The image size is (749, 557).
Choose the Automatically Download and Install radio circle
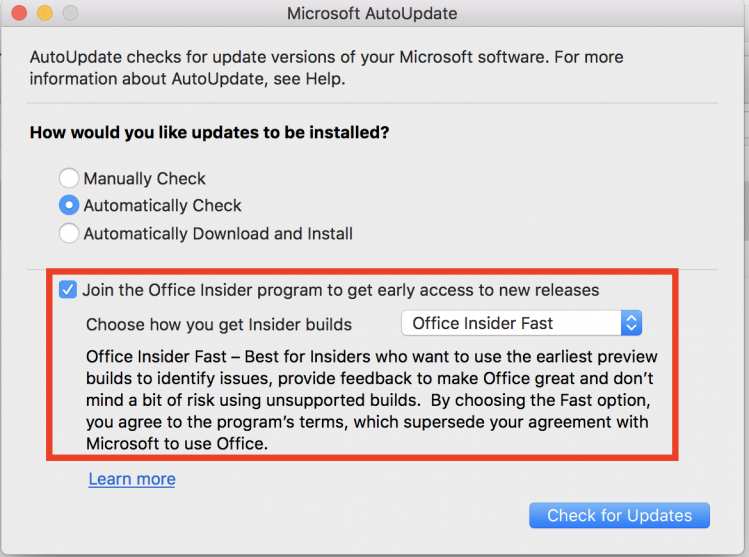(69, 234)
